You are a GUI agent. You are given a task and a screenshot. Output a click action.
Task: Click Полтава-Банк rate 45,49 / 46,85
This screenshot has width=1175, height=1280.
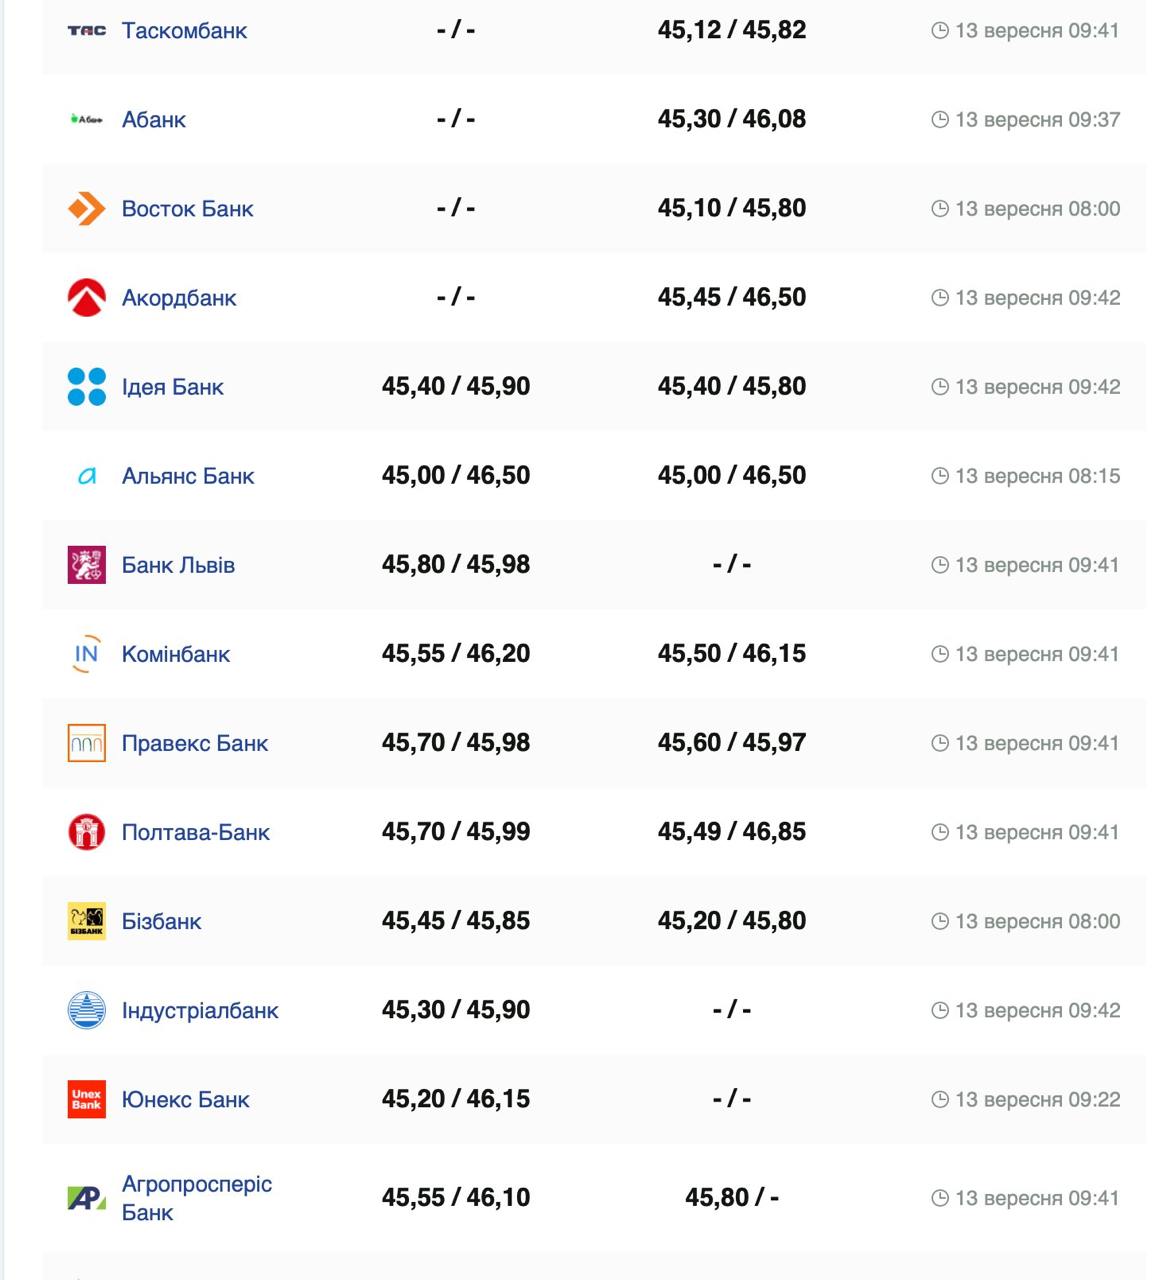point(732,832)
